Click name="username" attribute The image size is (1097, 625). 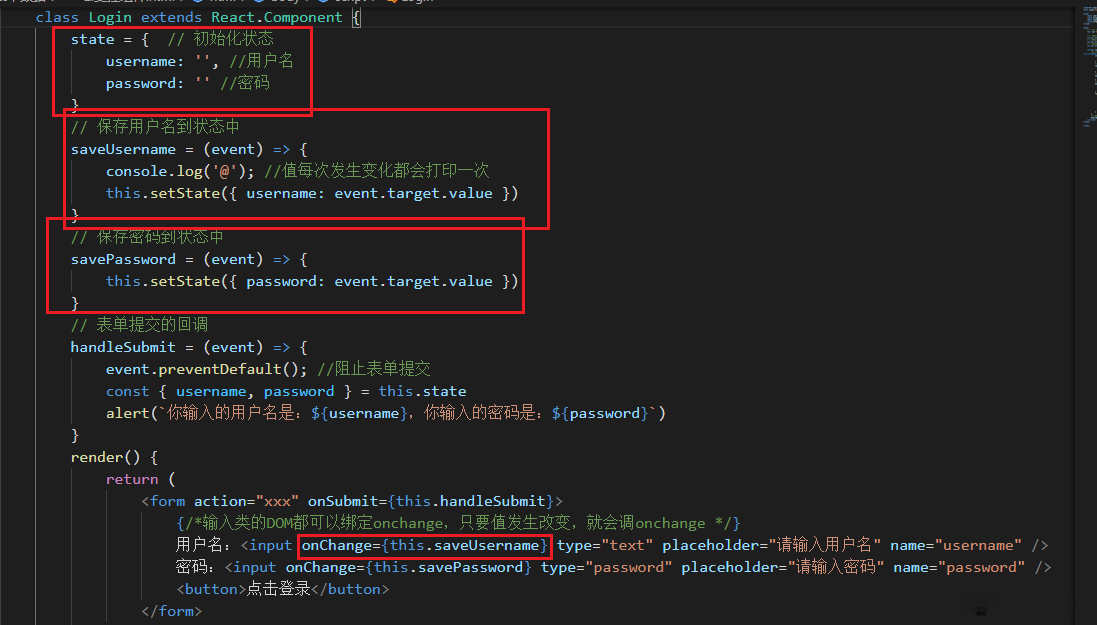[x=956, y=545]
